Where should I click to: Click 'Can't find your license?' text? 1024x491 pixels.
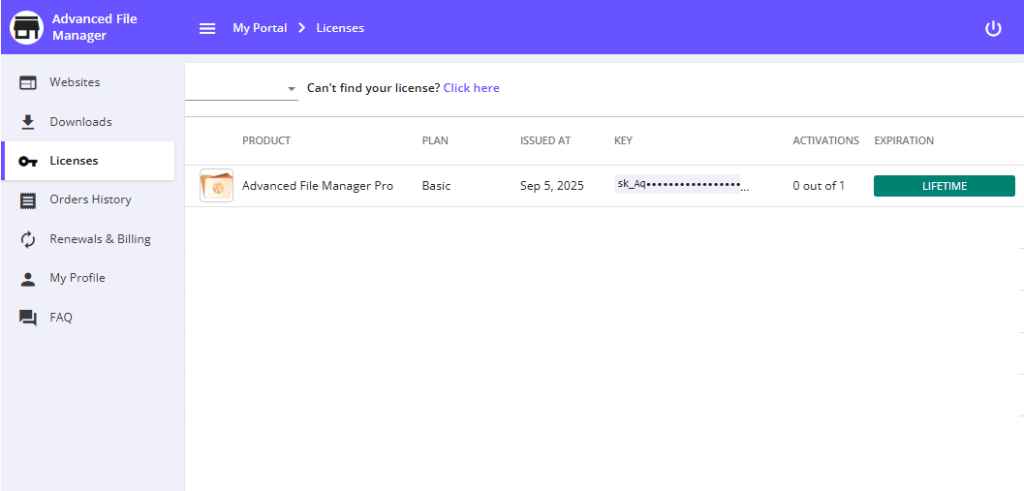(374, 87)
